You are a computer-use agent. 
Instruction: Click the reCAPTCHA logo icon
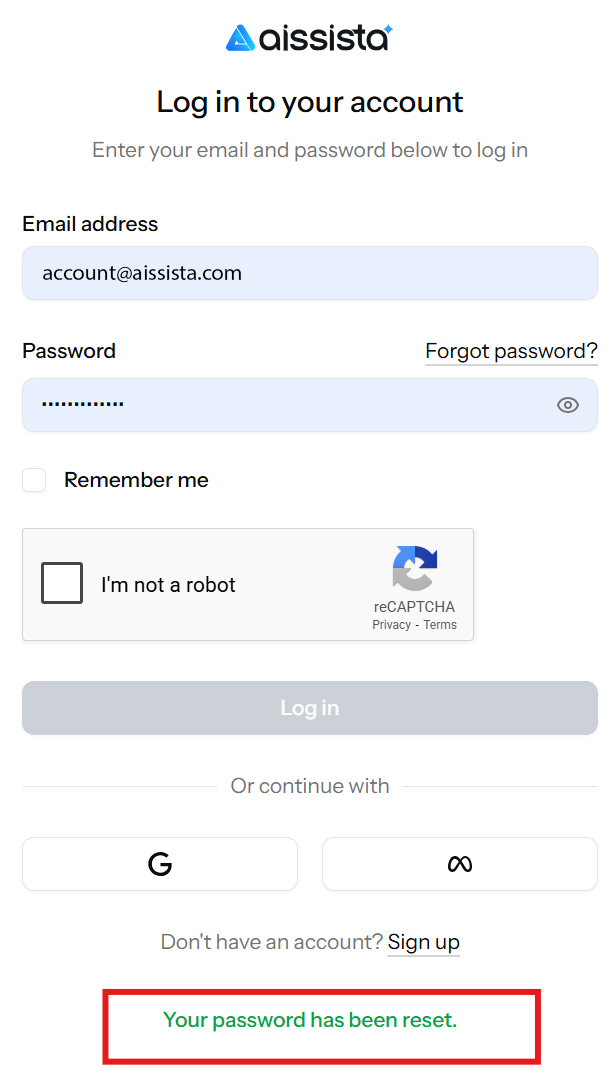coord(415,569)
